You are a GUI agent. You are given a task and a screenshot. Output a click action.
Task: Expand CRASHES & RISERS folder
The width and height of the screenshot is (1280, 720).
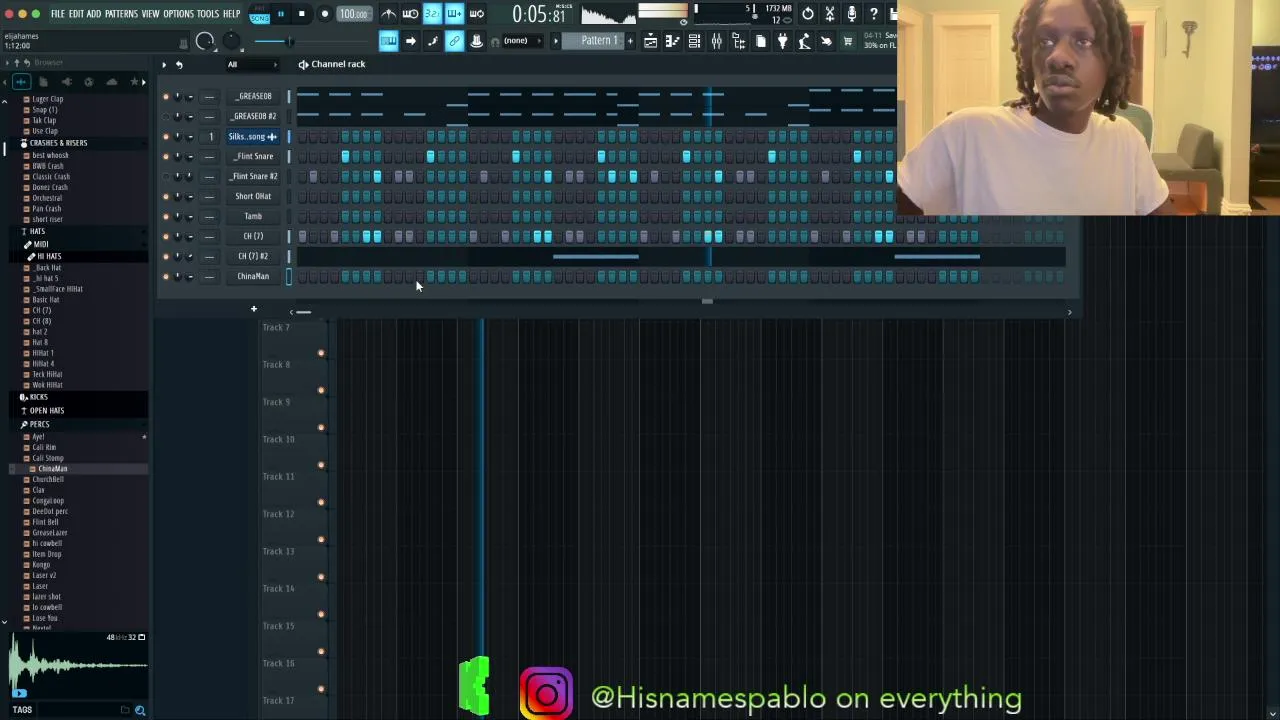[58, 143]
